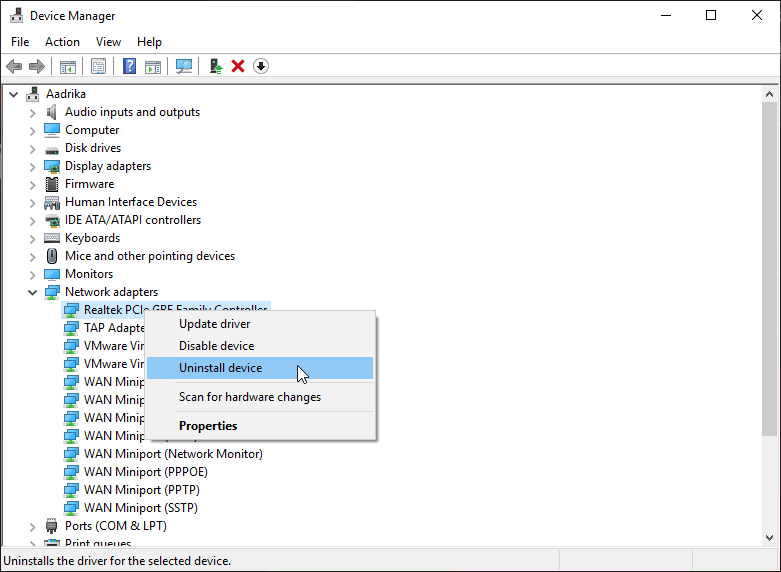The height and width of the screenshot is (572, 781).
Task: Click the Device Manager title bar icon
Action: pyautogui.click(x=16, y=15)
